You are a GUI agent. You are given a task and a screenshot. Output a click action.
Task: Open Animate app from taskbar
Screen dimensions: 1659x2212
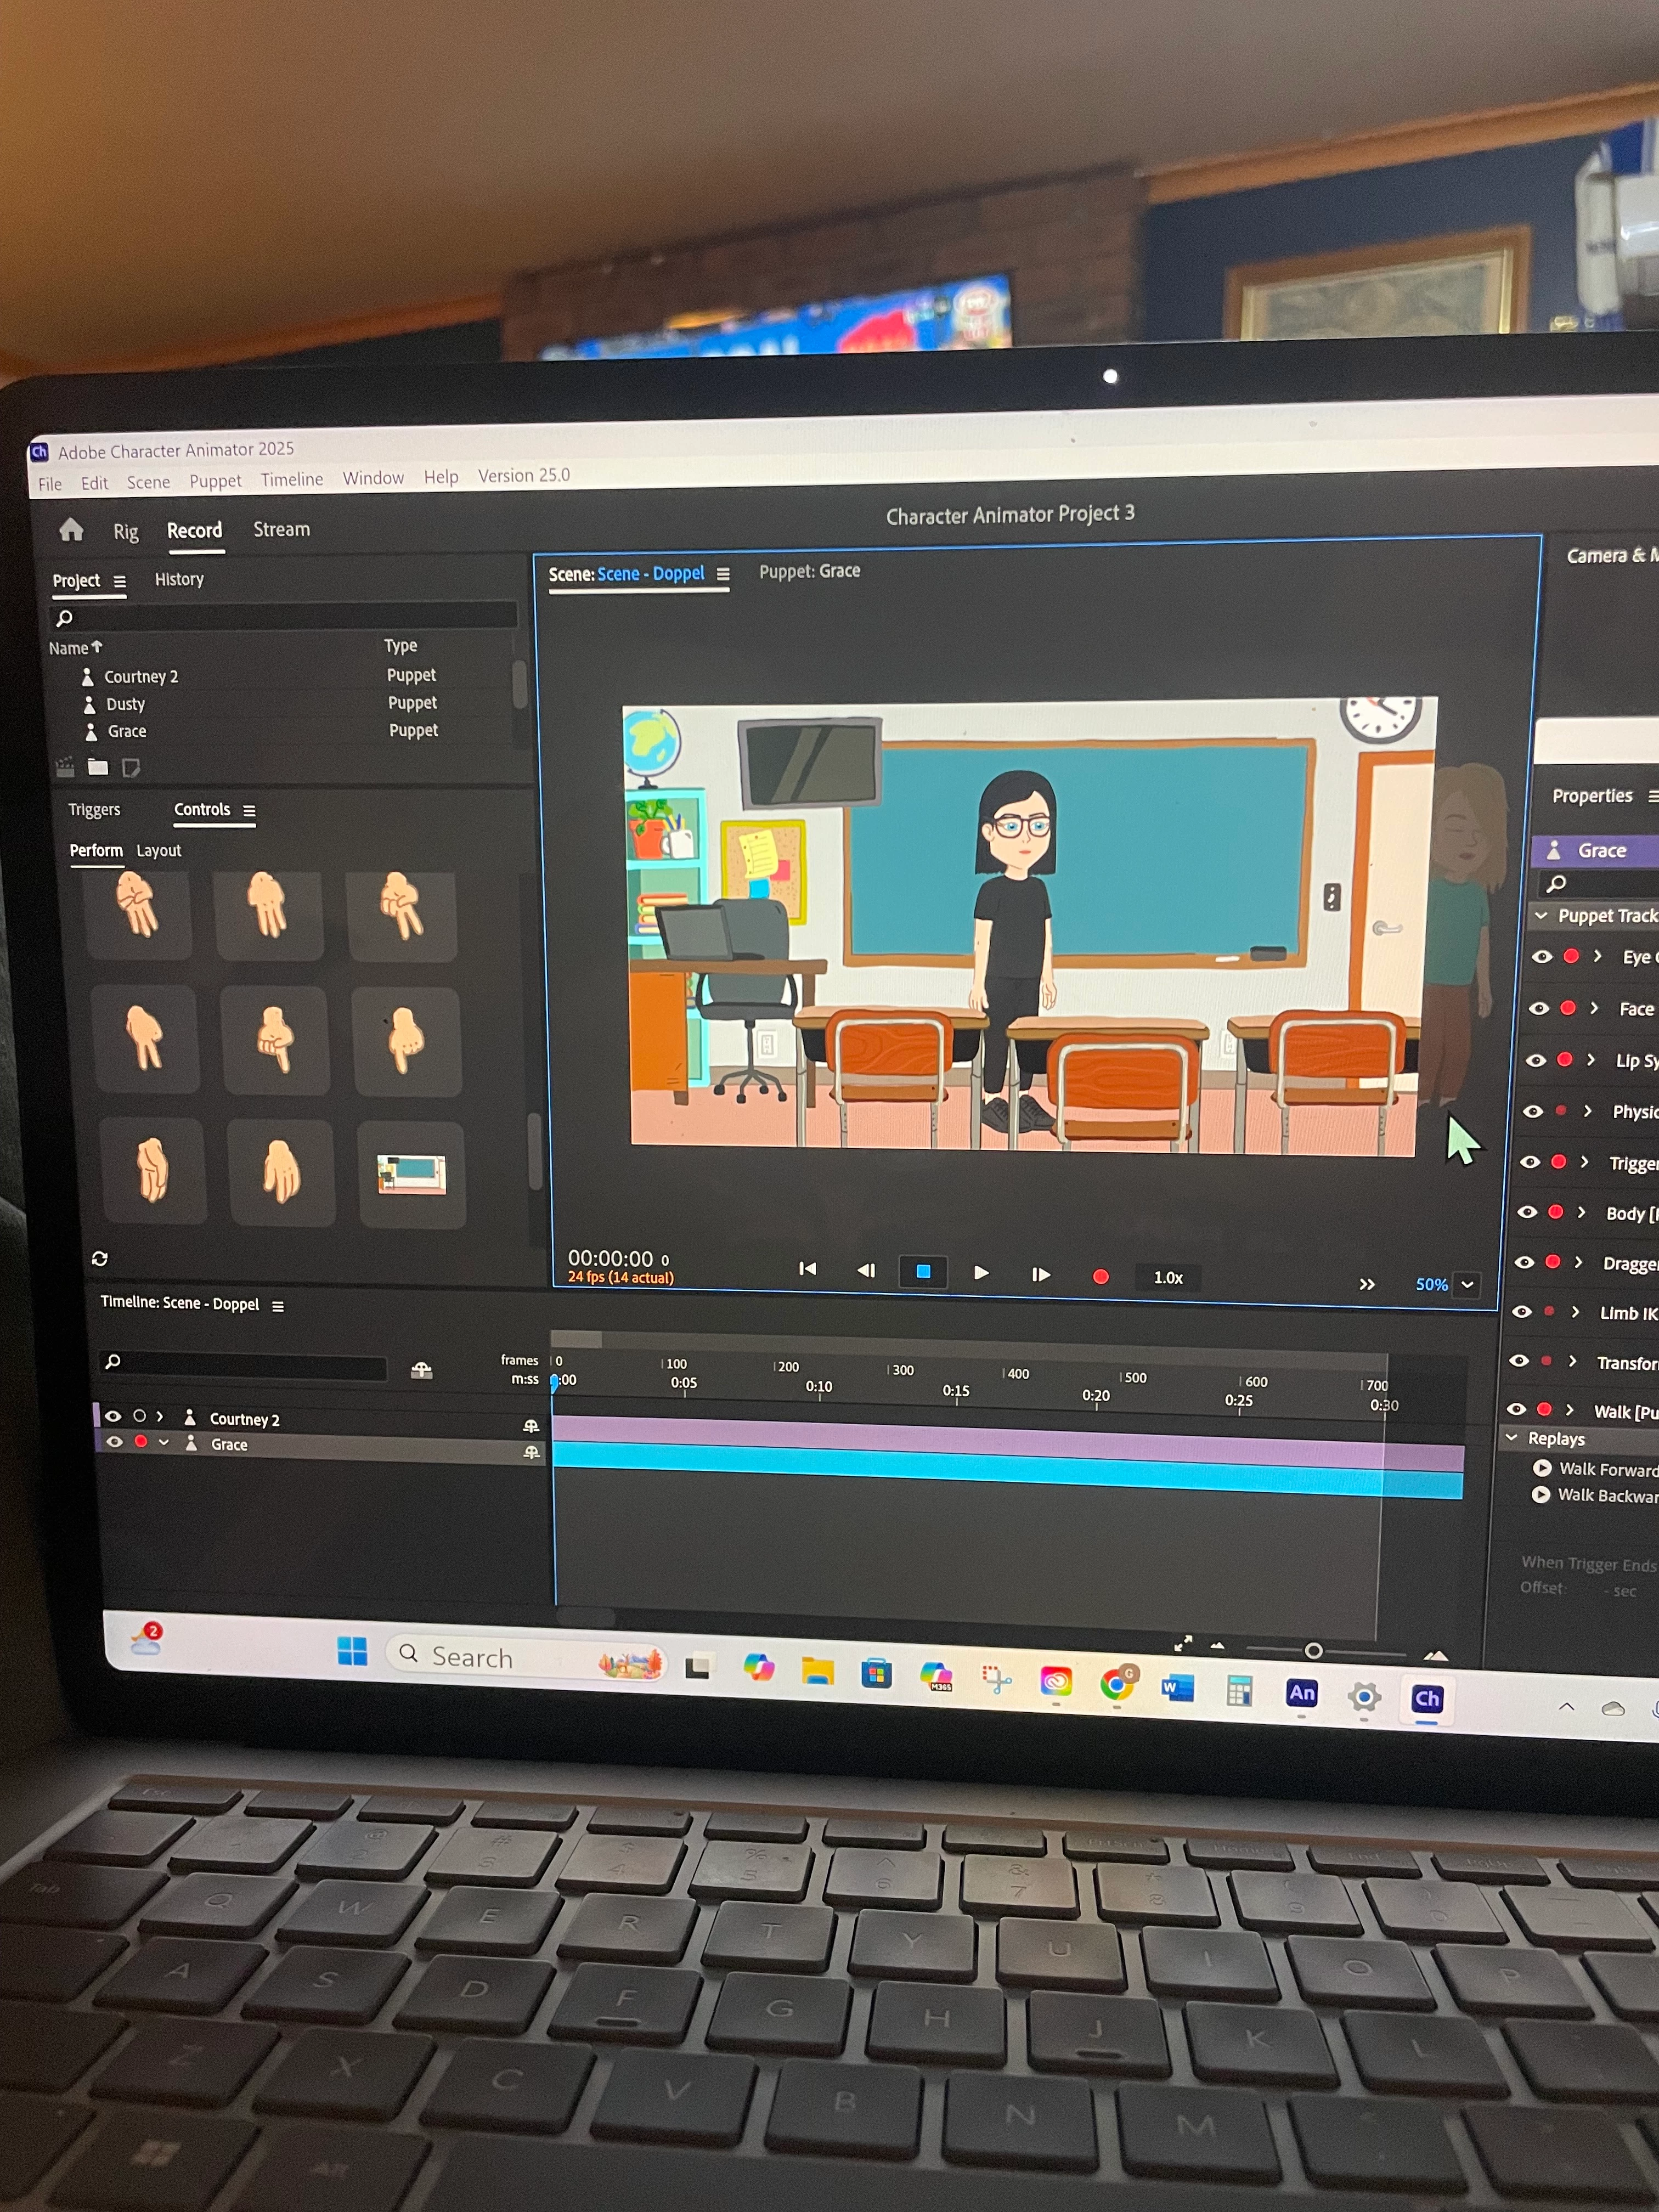tap(1301, 1694)
